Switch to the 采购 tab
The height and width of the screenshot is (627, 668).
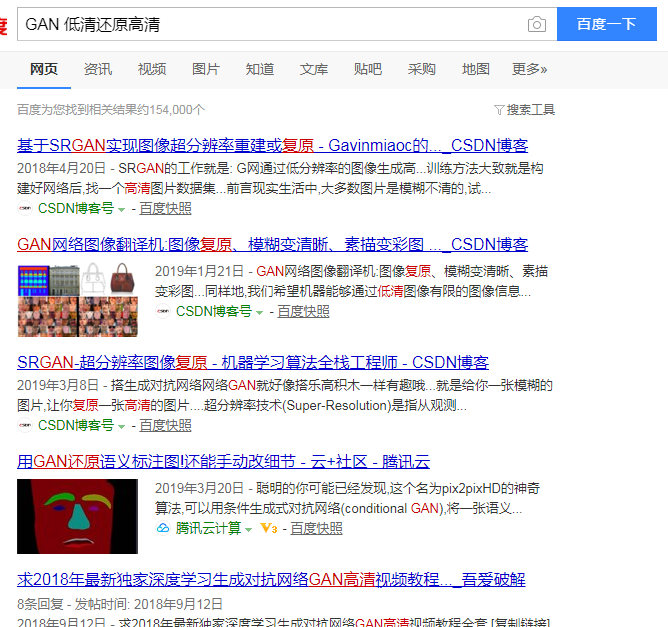421,69
